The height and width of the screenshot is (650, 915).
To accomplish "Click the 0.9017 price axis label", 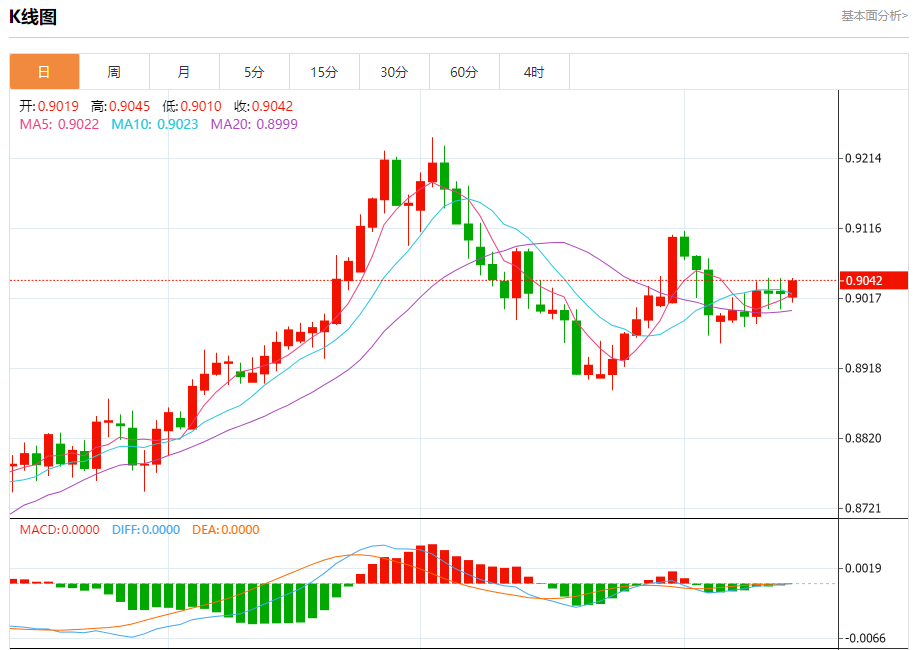I will (863, 298).
